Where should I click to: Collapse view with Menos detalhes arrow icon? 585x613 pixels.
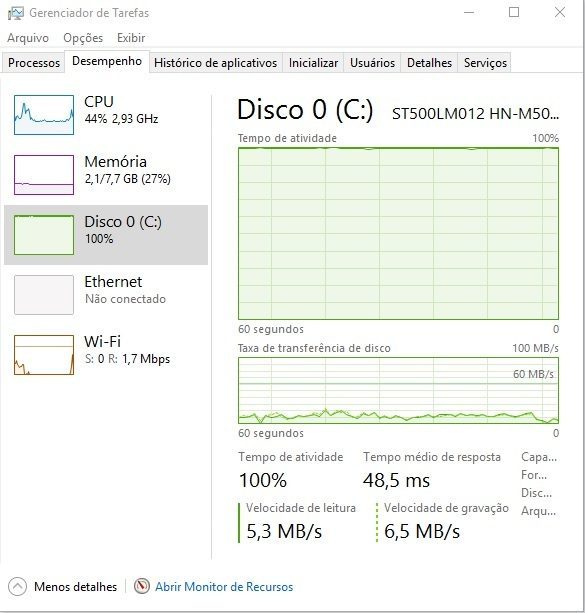coord(17,586)
